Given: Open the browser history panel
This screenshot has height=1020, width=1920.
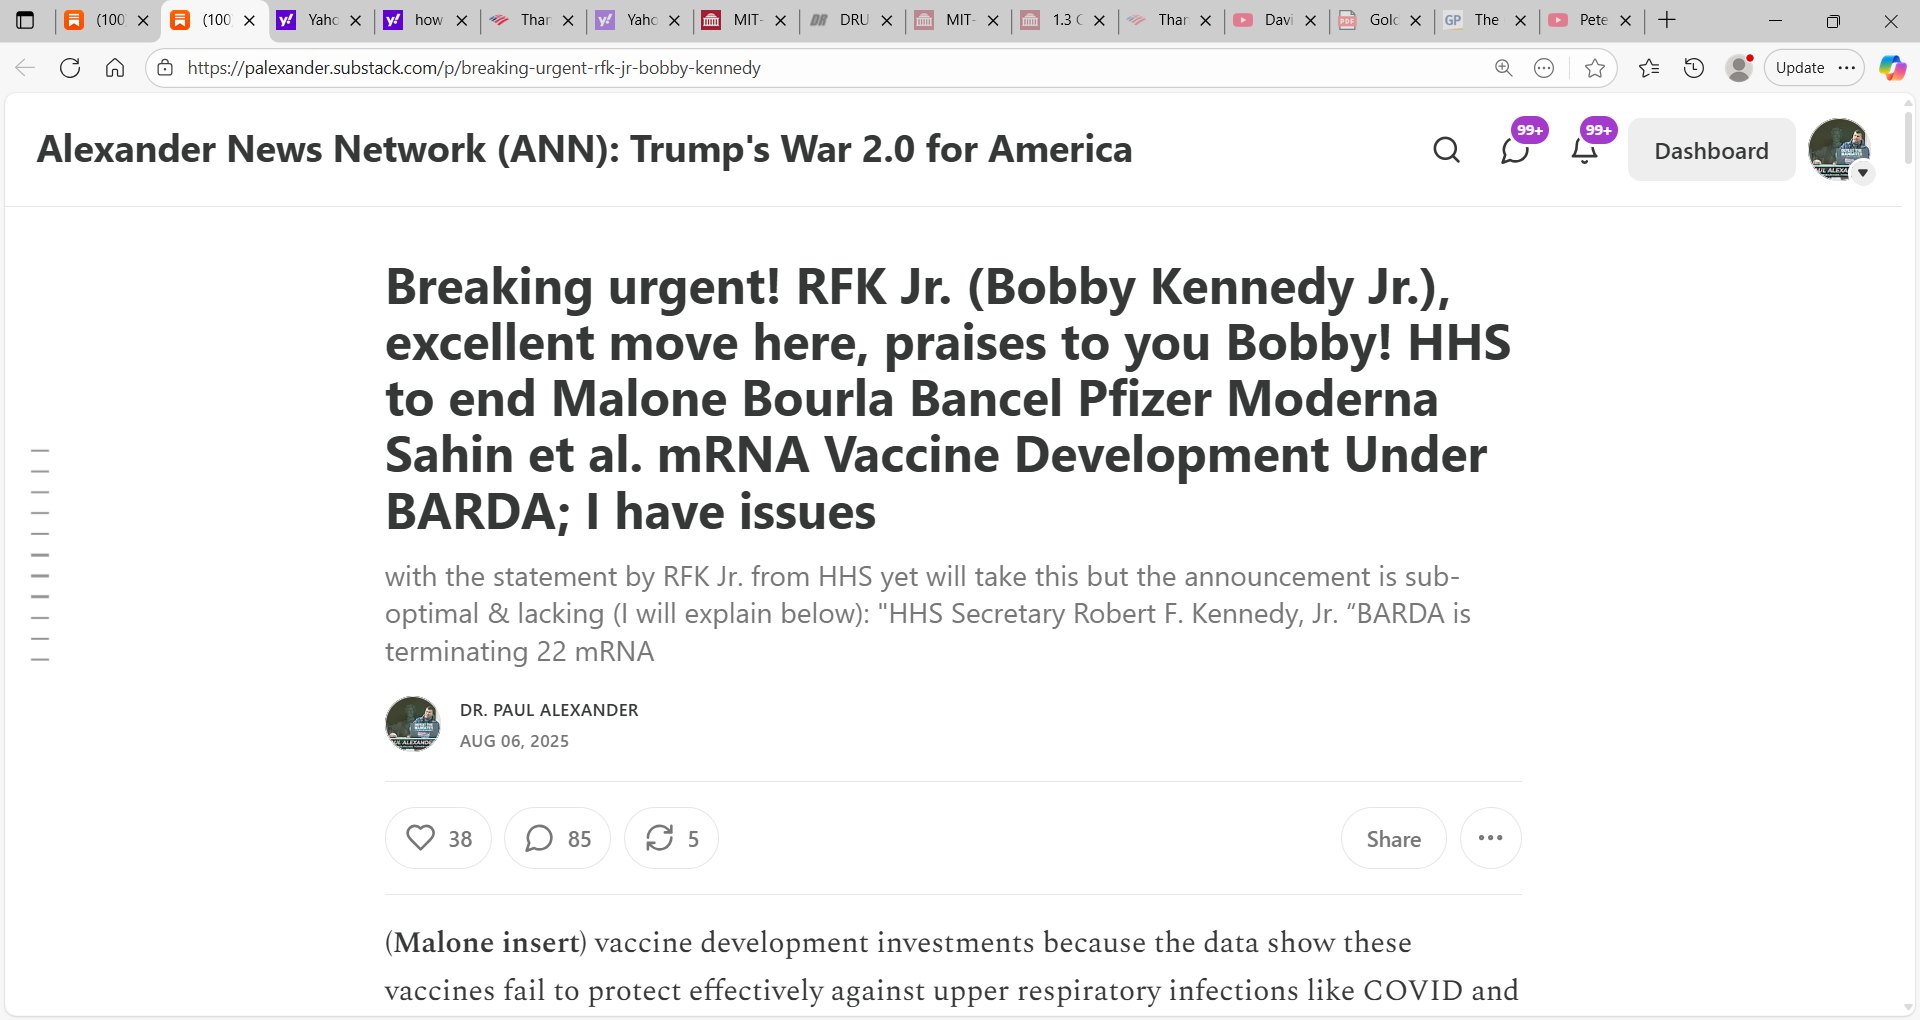Looking at the screenshot, I should 1694,68.
